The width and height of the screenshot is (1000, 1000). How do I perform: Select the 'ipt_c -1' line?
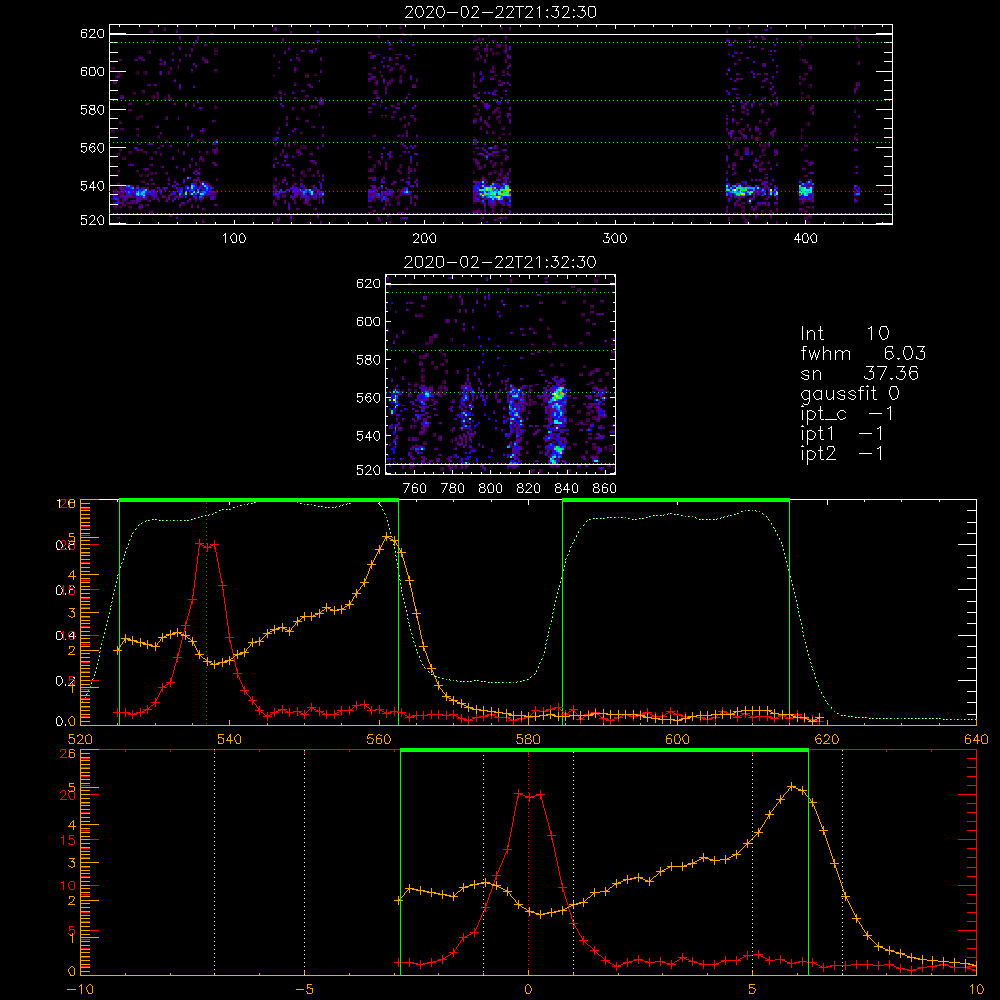pyautogui.click(x=847, y=414)
